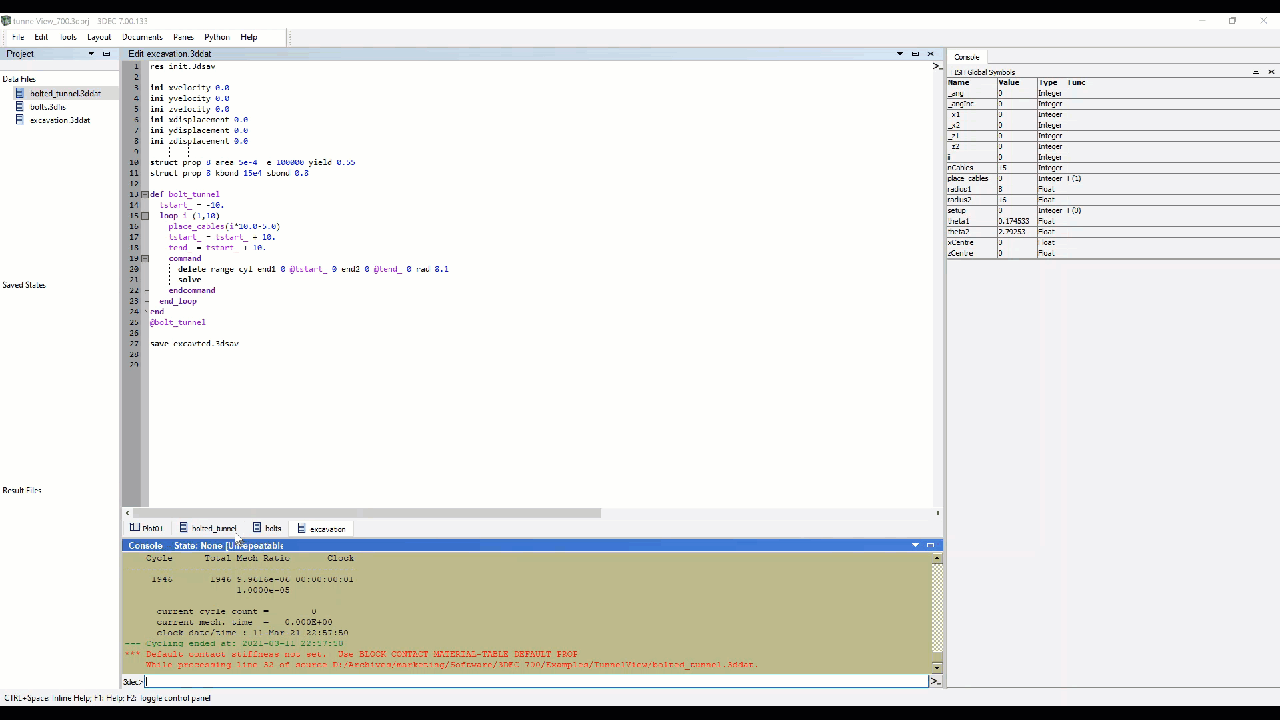Open the Project pane dropdown arrow

(91, 54)
